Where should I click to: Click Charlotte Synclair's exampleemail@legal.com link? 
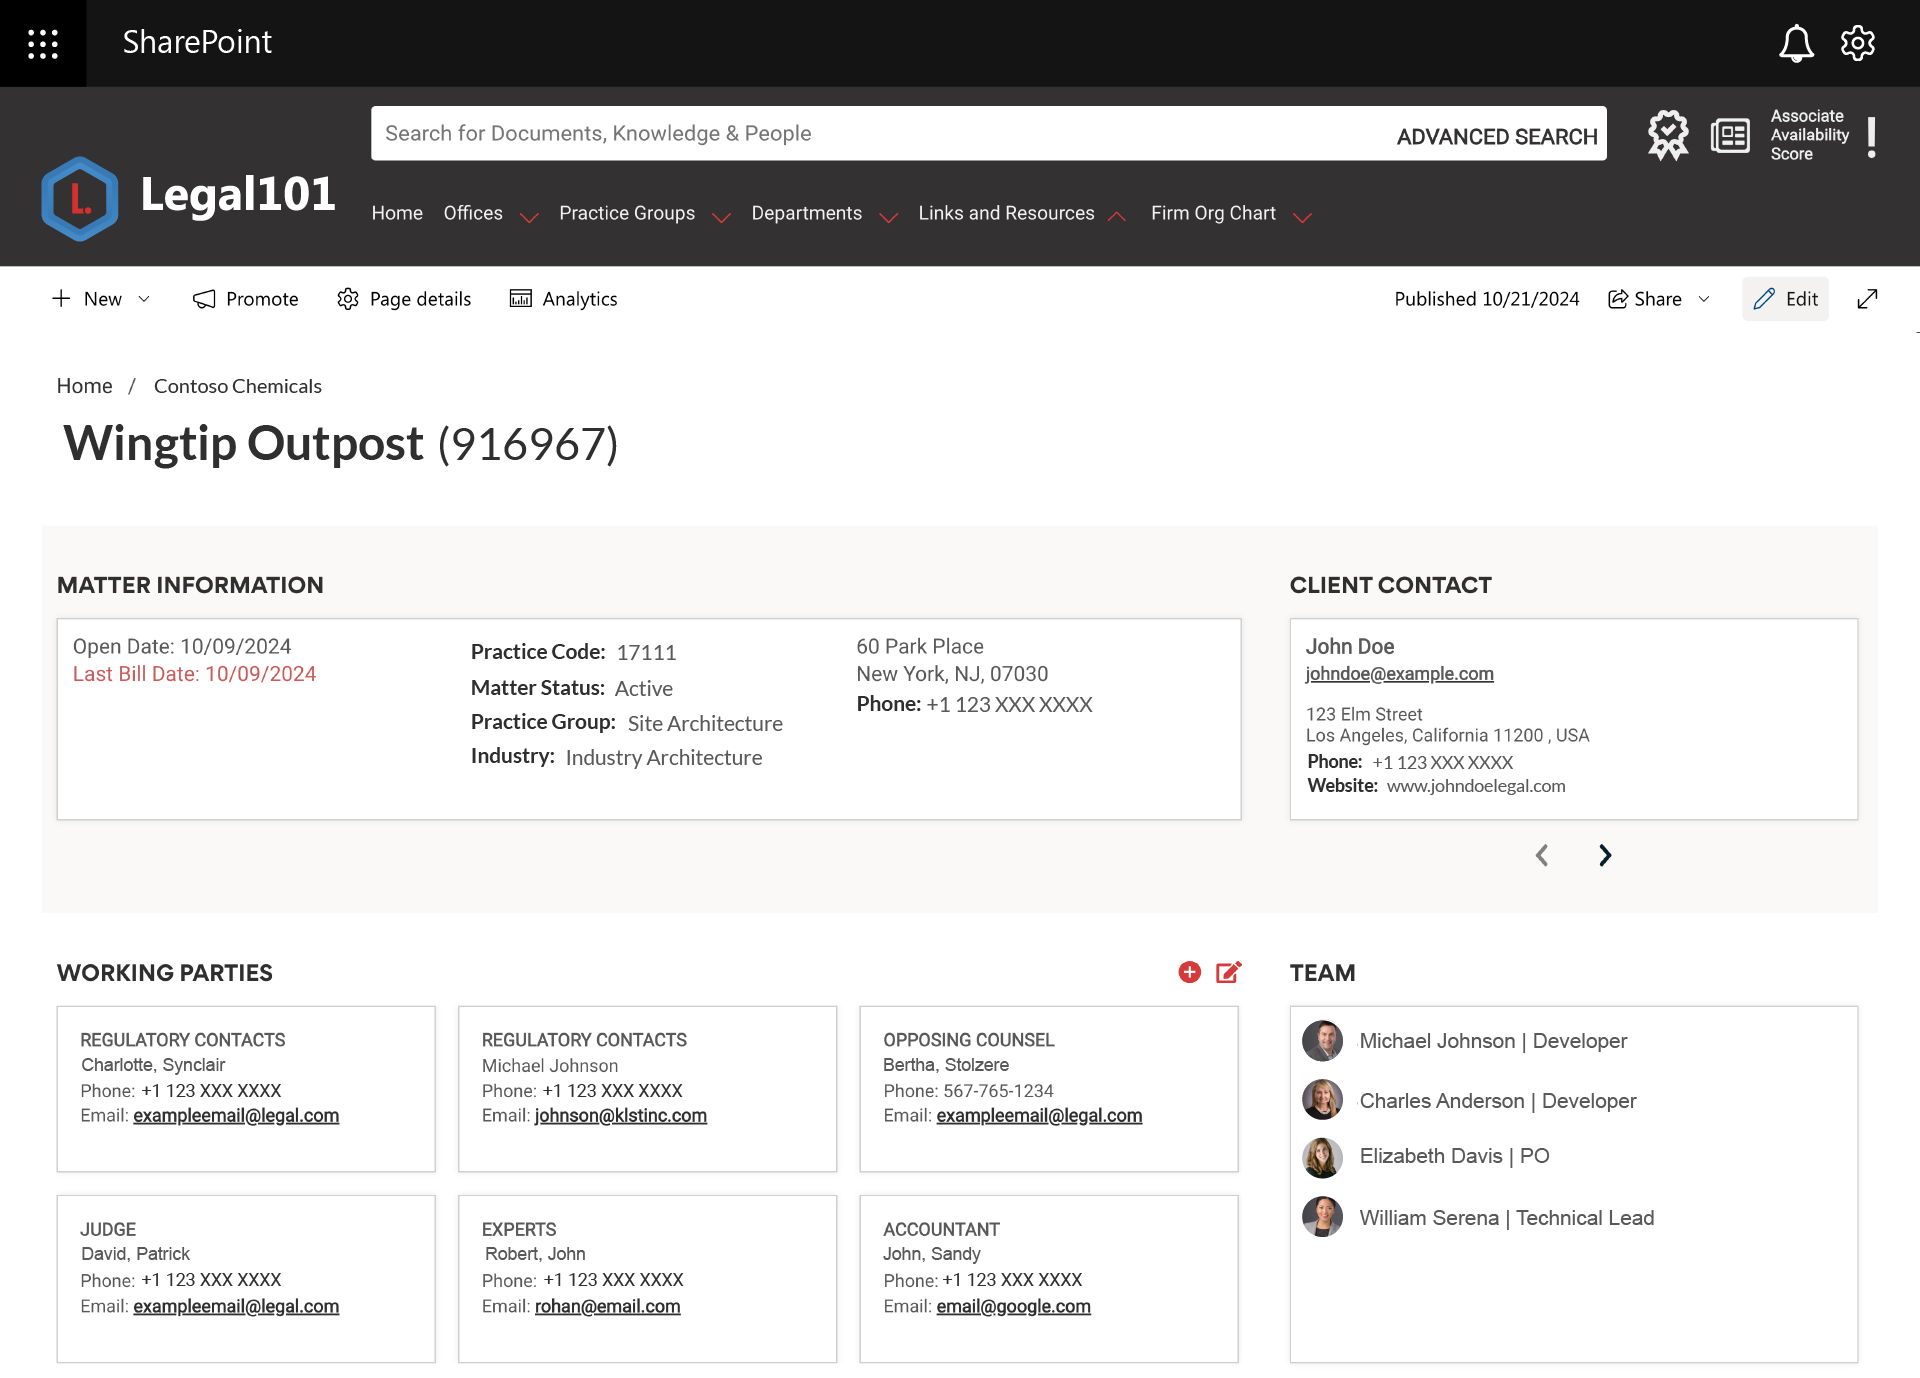click(x=236, y=1116)
